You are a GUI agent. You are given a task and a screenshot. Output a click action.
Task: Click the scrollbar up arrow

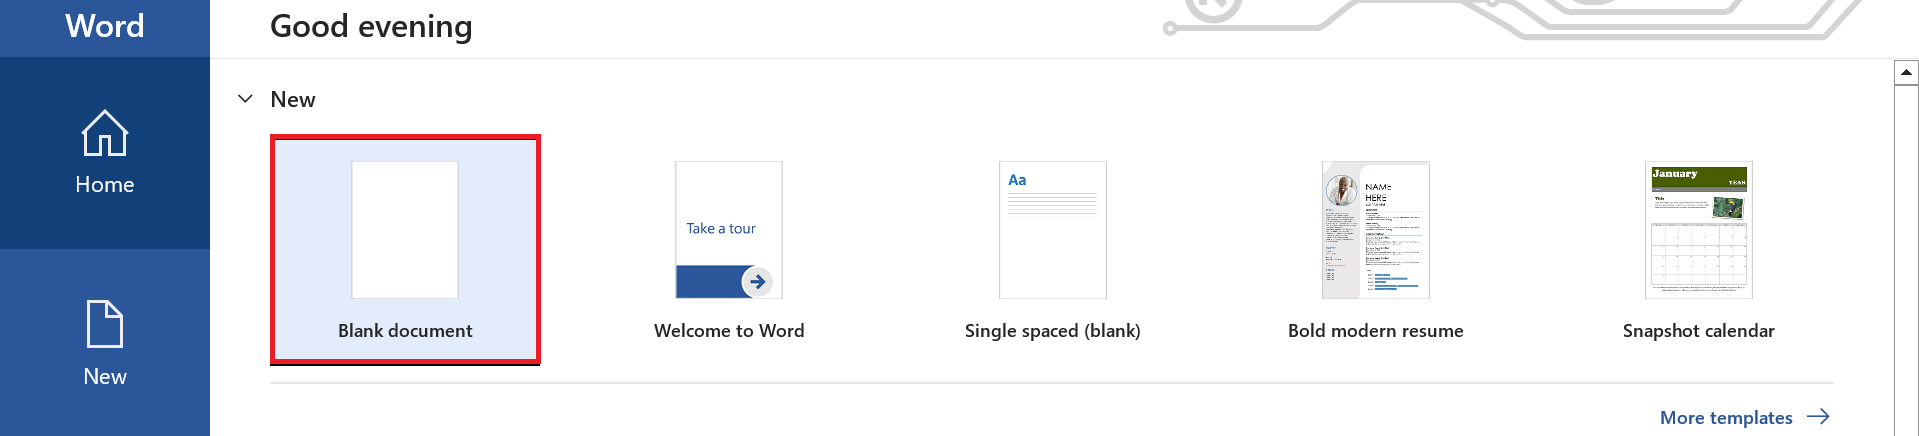(1906, 72)
